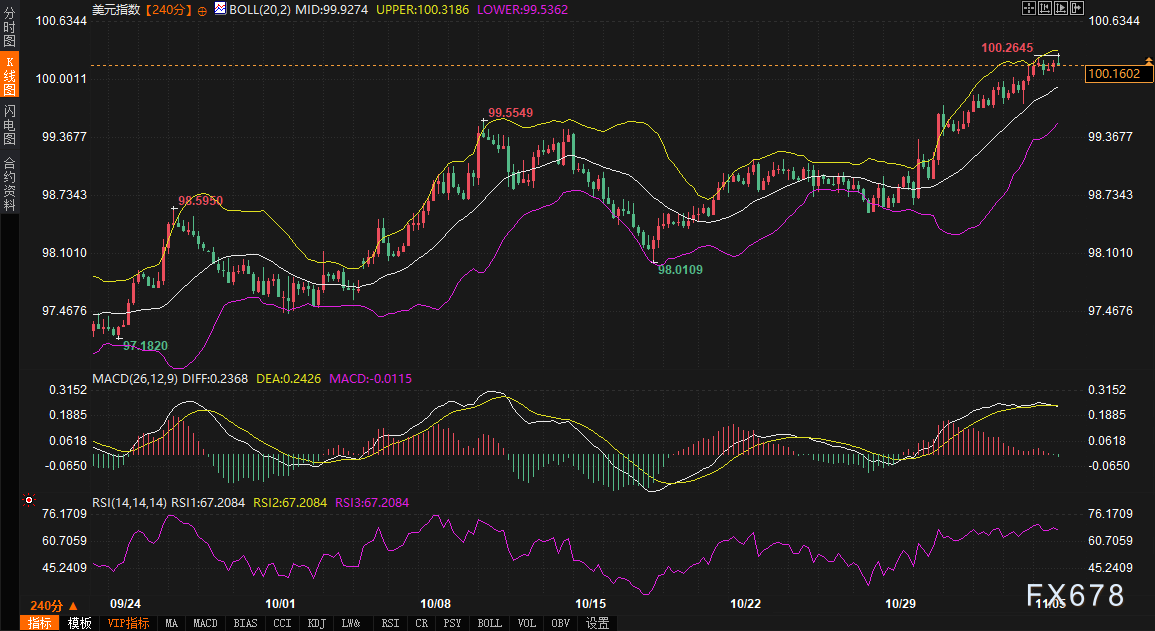Click the orange circled plus beside 240分
Screen dimensions: 1155x631
coord(203,9)
